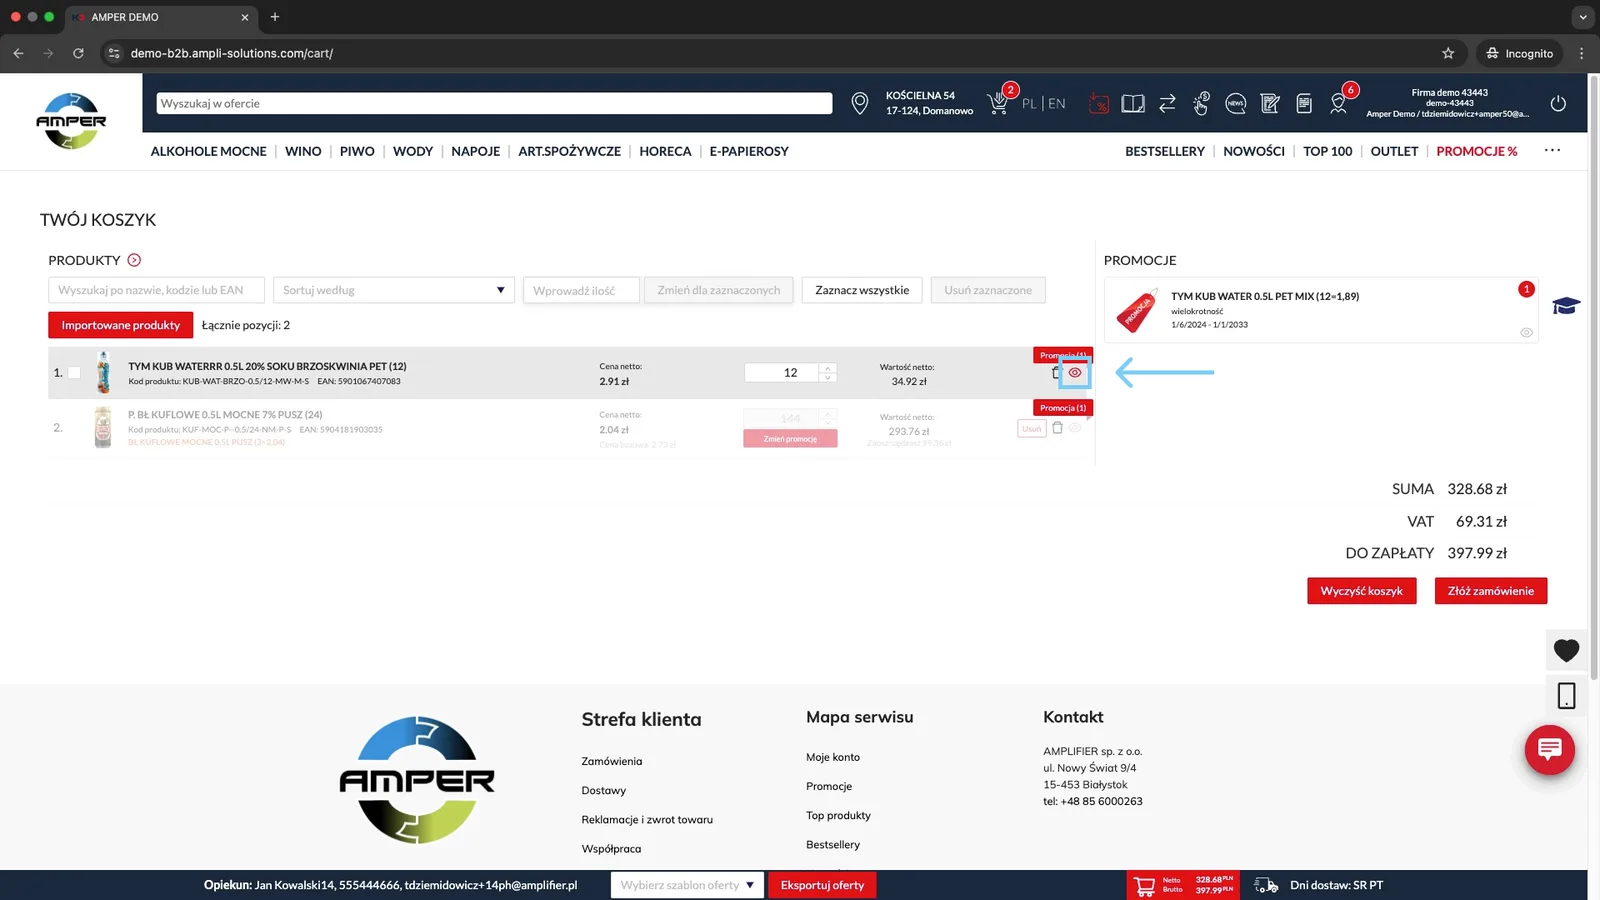Click the Importowane produkty button
Image resolution: width=1600 pixels, height=900 pixels.
tap(121, 325)
